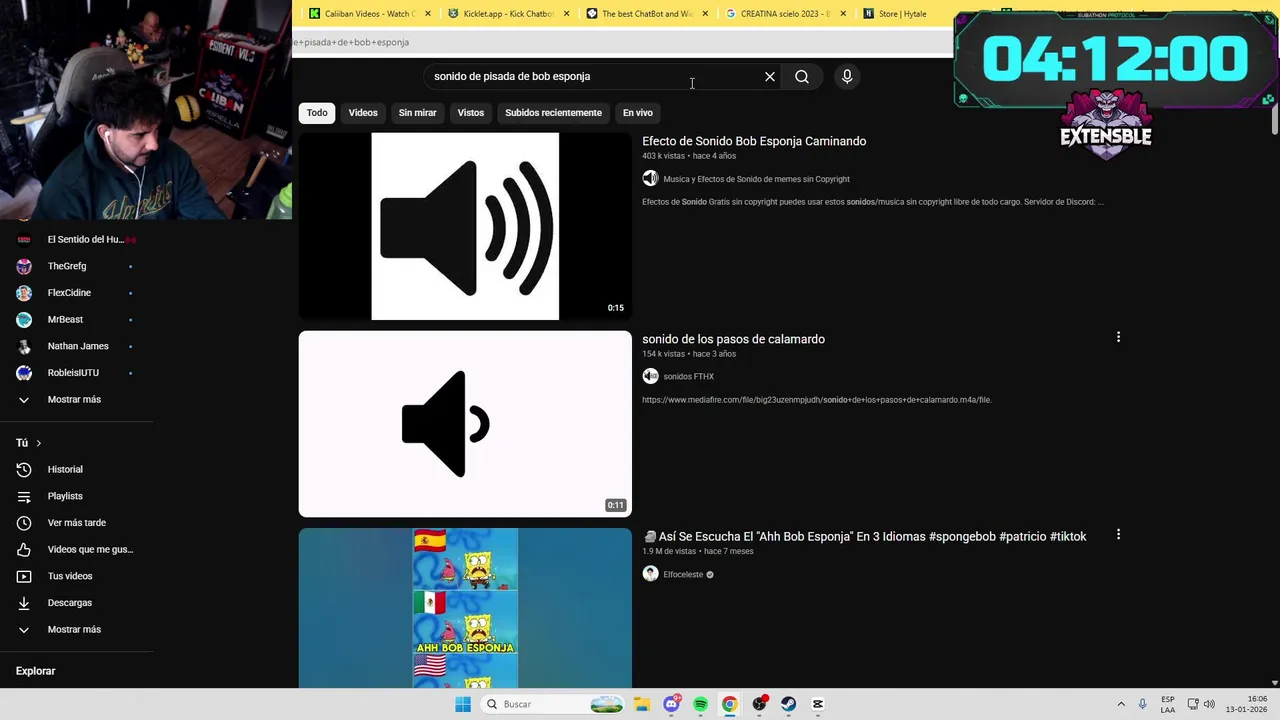The width and height of the screenshot is (1280, 720).
Task: Switch to Kicklet.app browser tab
Action: click(508, 14)
